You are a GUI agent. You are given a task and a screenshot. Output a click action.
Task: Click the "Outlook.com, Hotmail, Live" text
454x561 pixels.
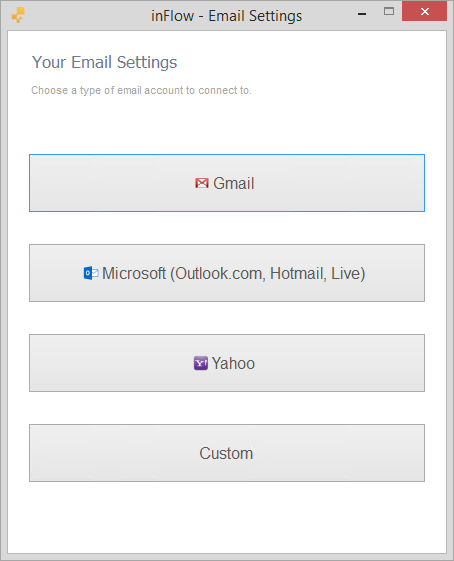pos(268,274)
